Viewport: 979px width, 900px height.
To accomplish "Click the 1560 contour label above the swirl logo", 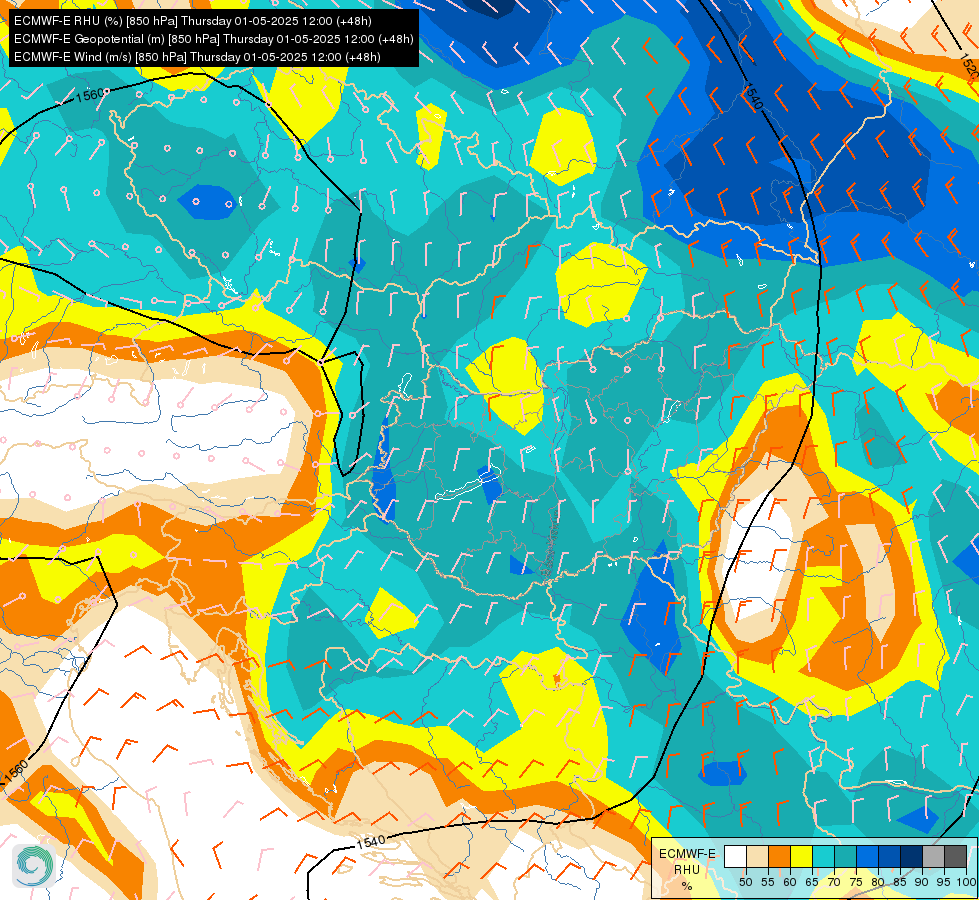I will click(16, 771).
